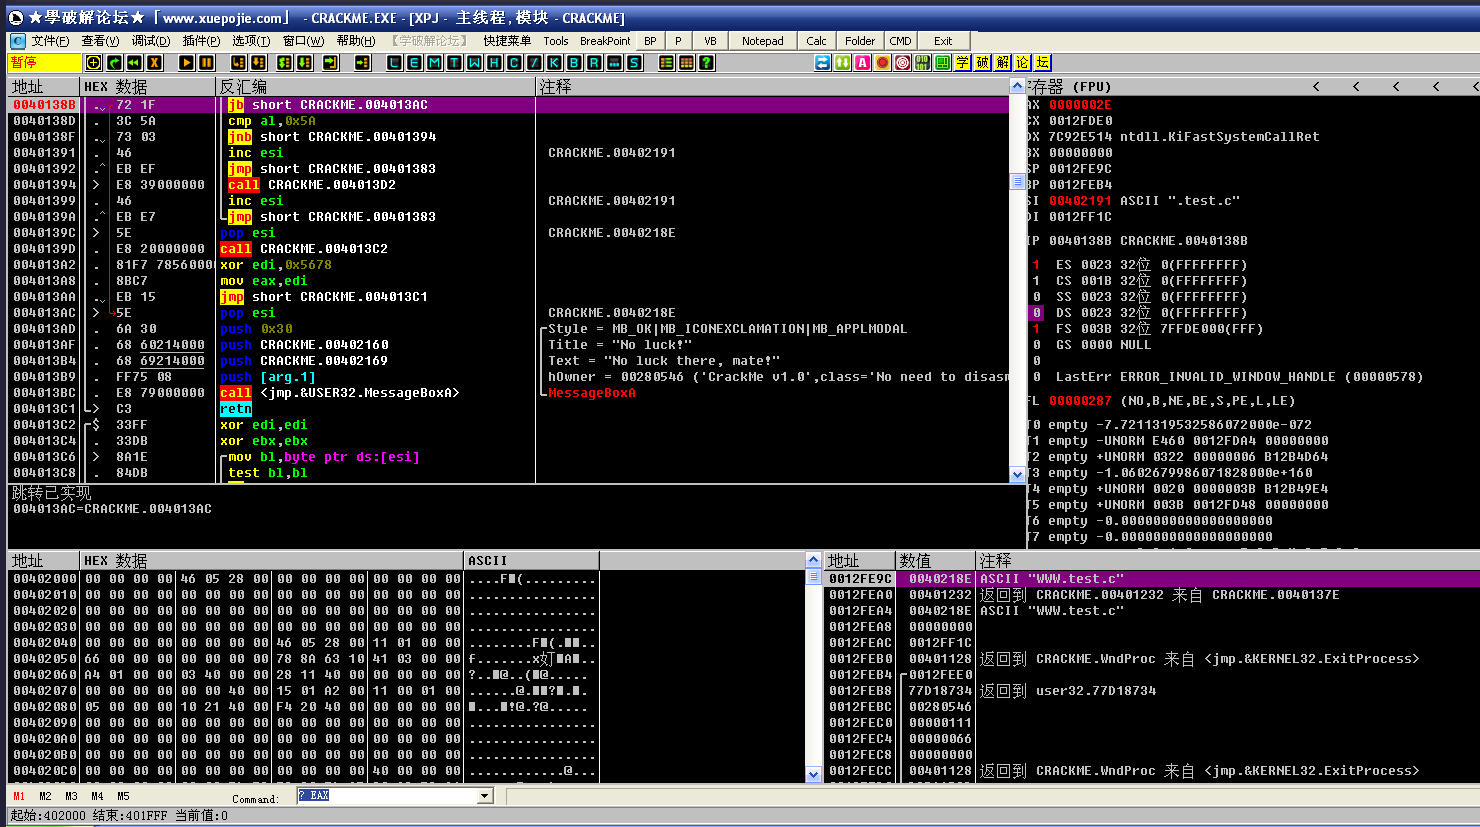Show Run trace (... icon)
The height and width of the screenshot is (827, 1480).
pyautogui.click(x=614, y=63)
